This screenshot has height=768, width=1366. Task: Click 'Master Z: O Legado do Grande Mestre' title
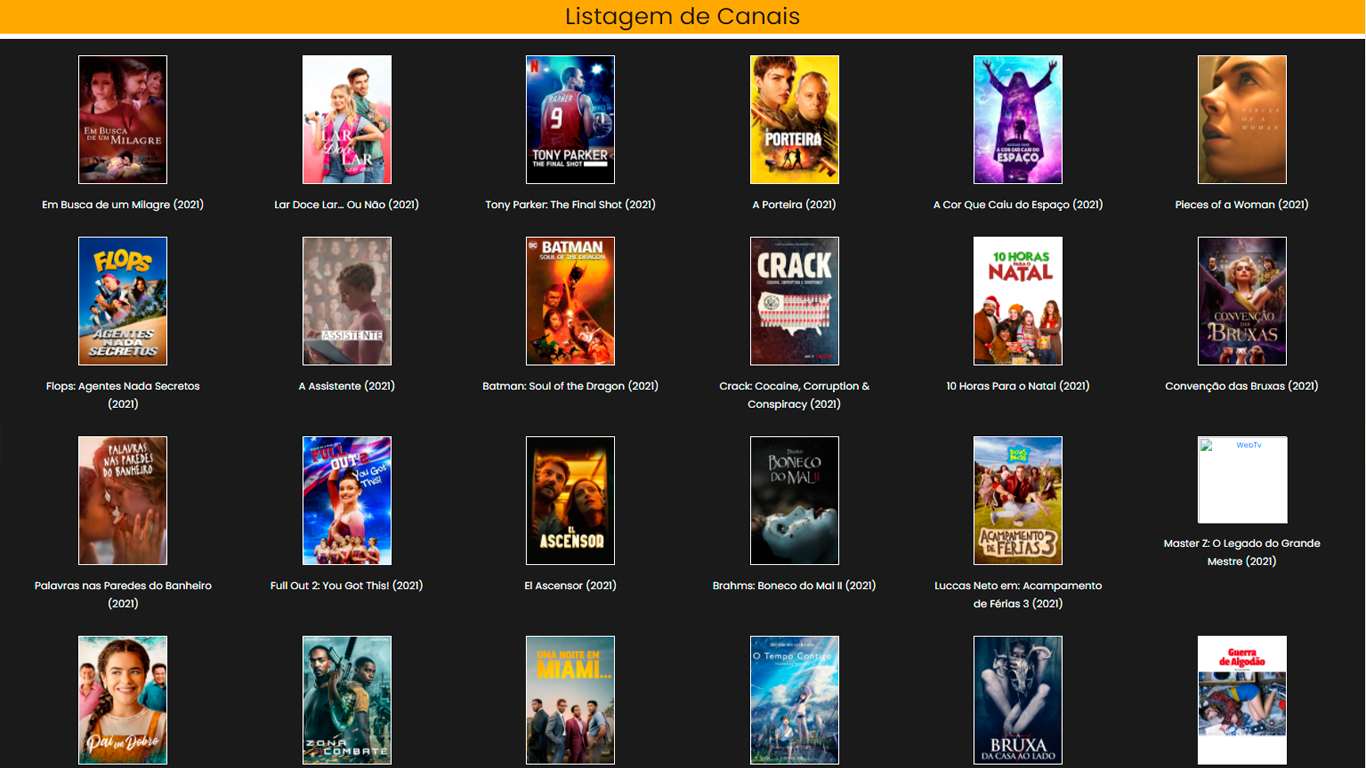pos(1242,544)
